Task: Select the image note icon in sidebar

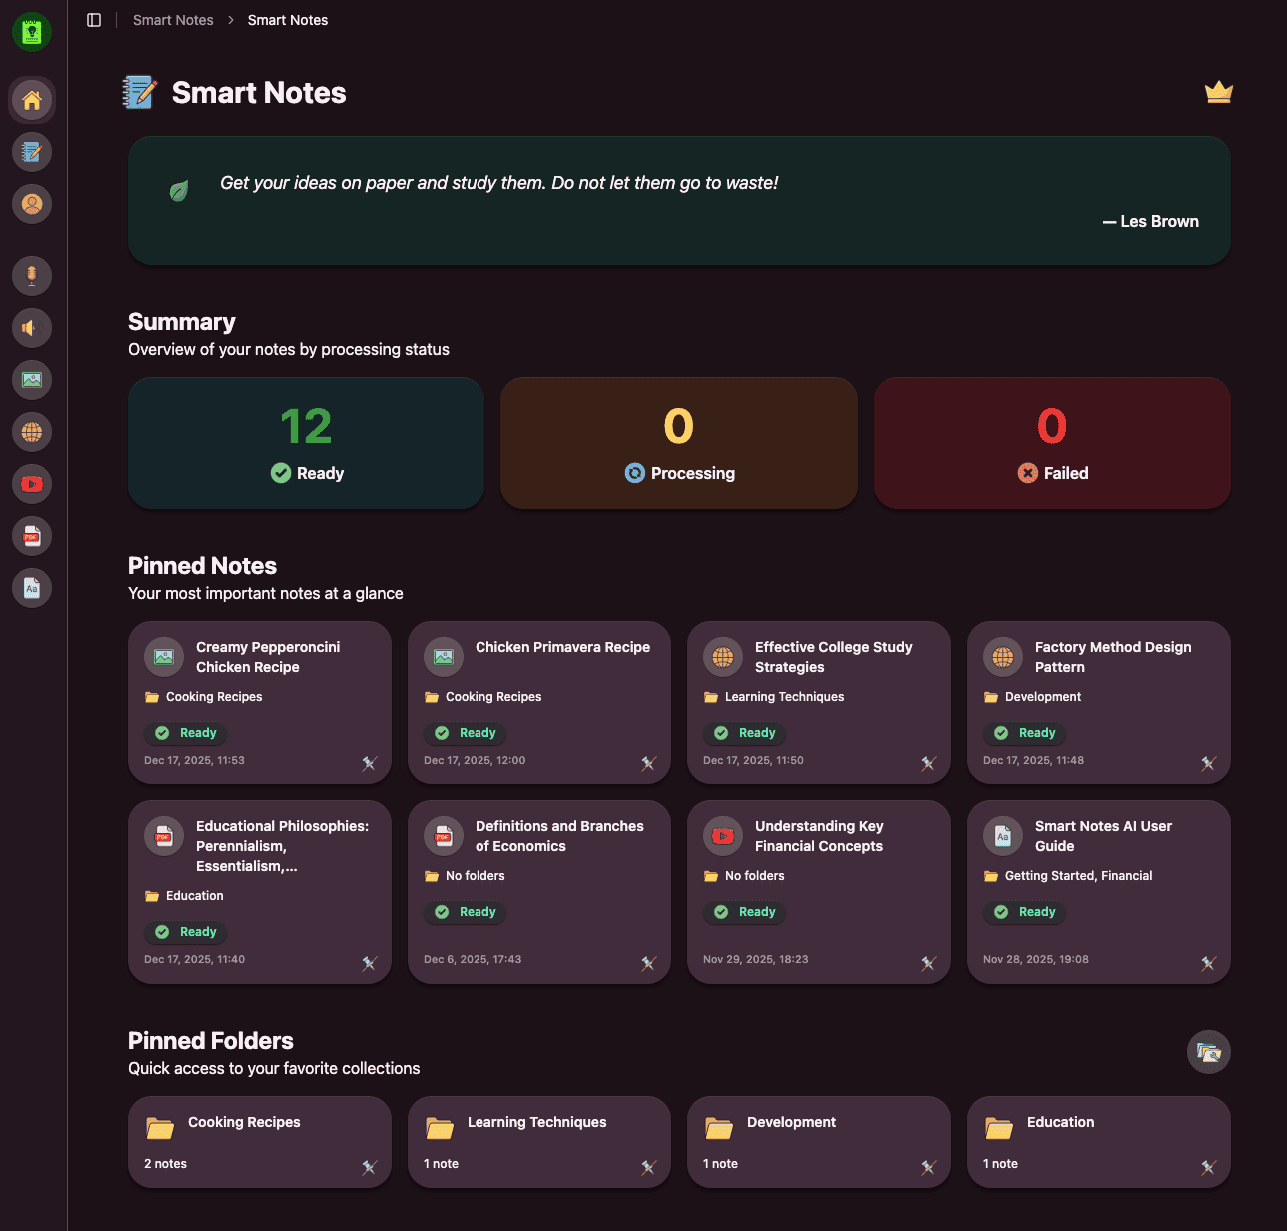Action: tap(32, 380)
